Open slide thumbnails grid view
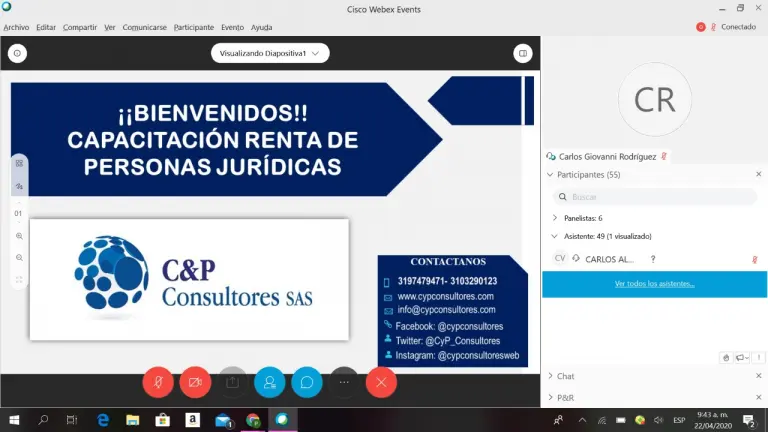Viewport: 768px width, 432px height. pos(19,163)
